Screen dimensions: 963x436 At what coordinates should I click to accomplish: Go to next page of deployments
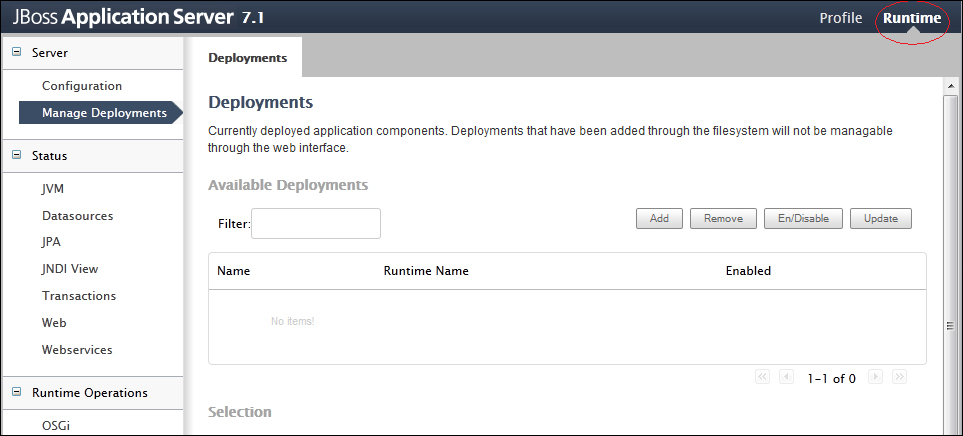pos(876,377)
